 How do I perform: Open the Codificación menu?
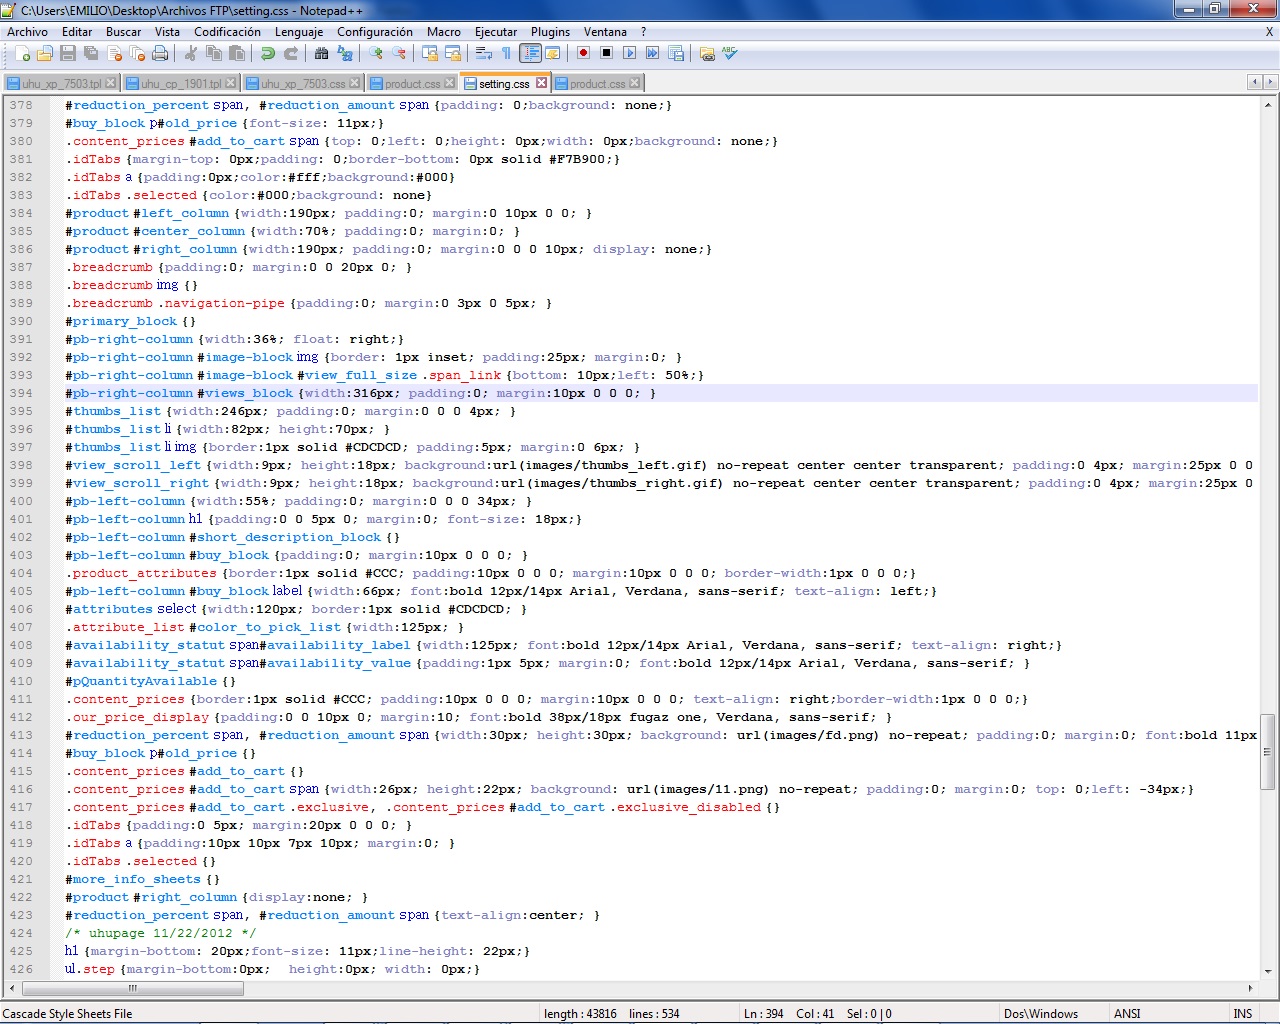pyautogui.click(x=227, y=32)
